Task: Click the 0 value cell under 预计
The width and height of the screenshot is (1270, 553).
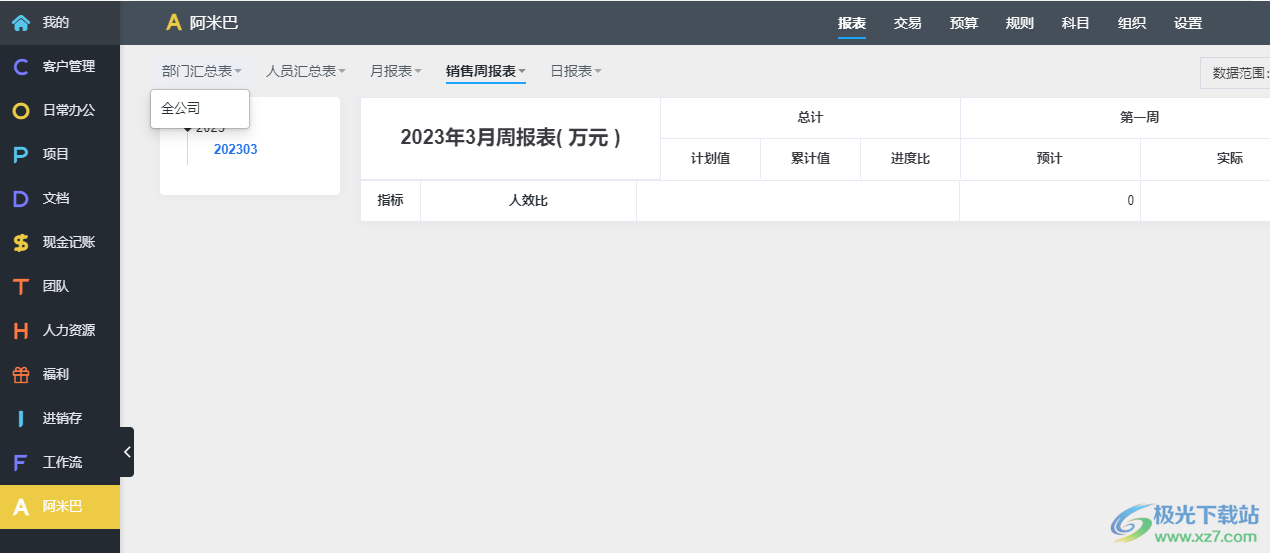Action: pos(1049,201)
